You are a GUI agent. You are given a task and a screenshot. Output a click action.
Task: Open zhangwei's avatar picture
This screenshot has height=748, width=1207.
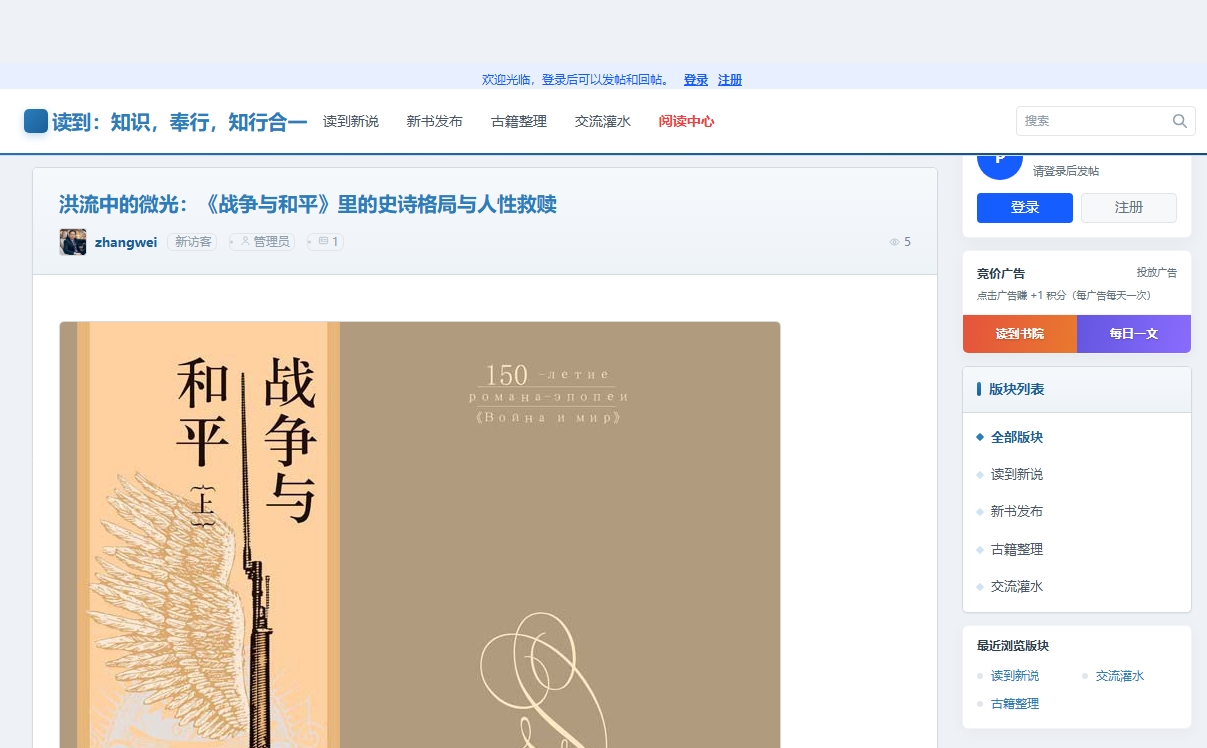[x=73, y=242]
